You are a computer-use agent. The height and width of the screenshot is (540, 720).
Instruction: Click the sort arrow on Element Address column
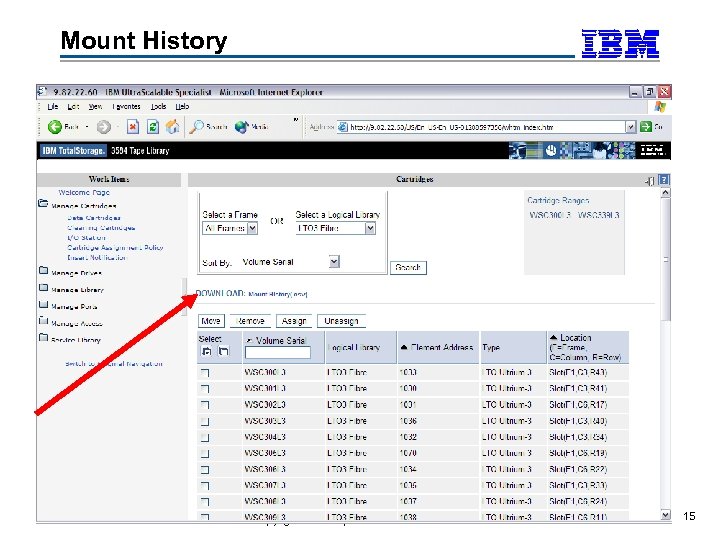click(x=404, y=348)
